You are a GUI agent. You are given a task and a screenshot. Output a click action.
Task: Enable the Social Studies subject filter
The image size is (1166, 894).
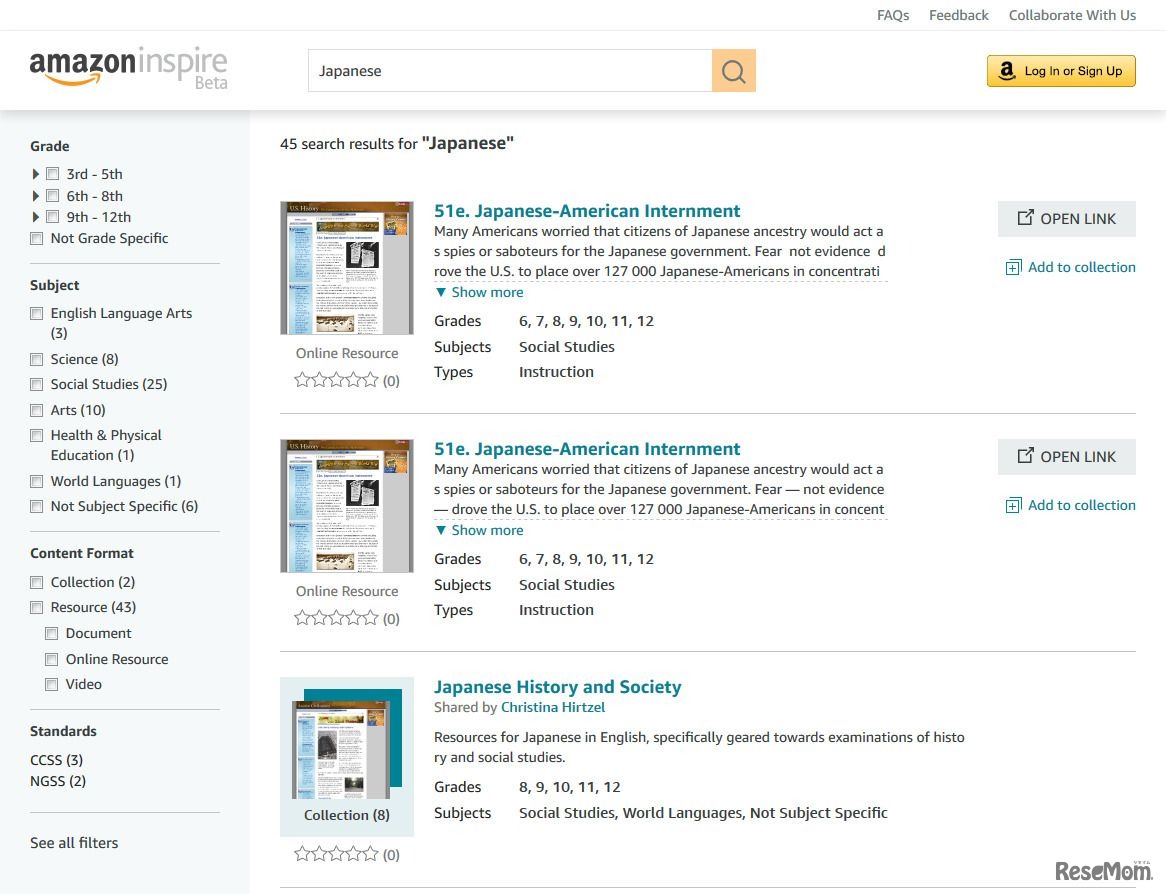click(x=37, y=384)
